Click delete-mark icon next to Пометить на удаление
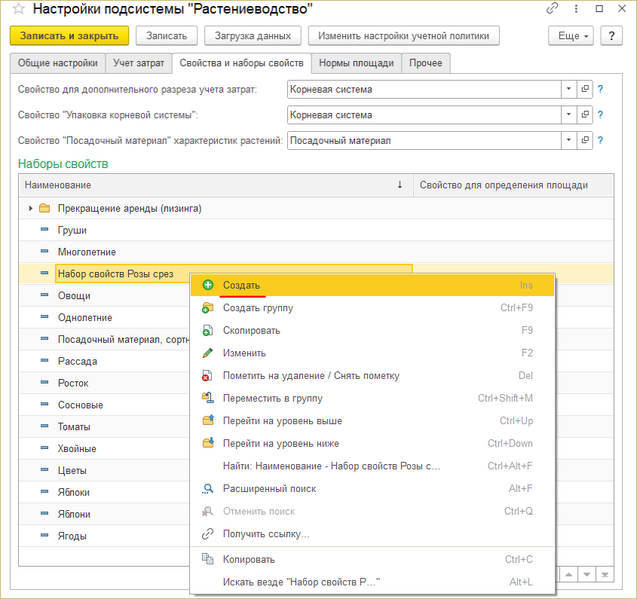The width and height of the screenshot is (637, 599). click(x=208, y=375)
